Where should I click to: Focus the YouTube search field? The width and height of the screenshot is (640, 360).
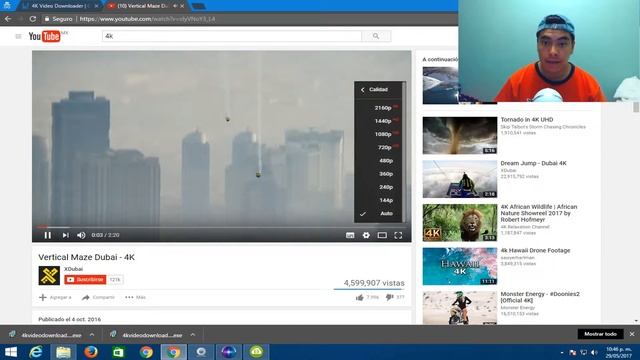(231, 36)
